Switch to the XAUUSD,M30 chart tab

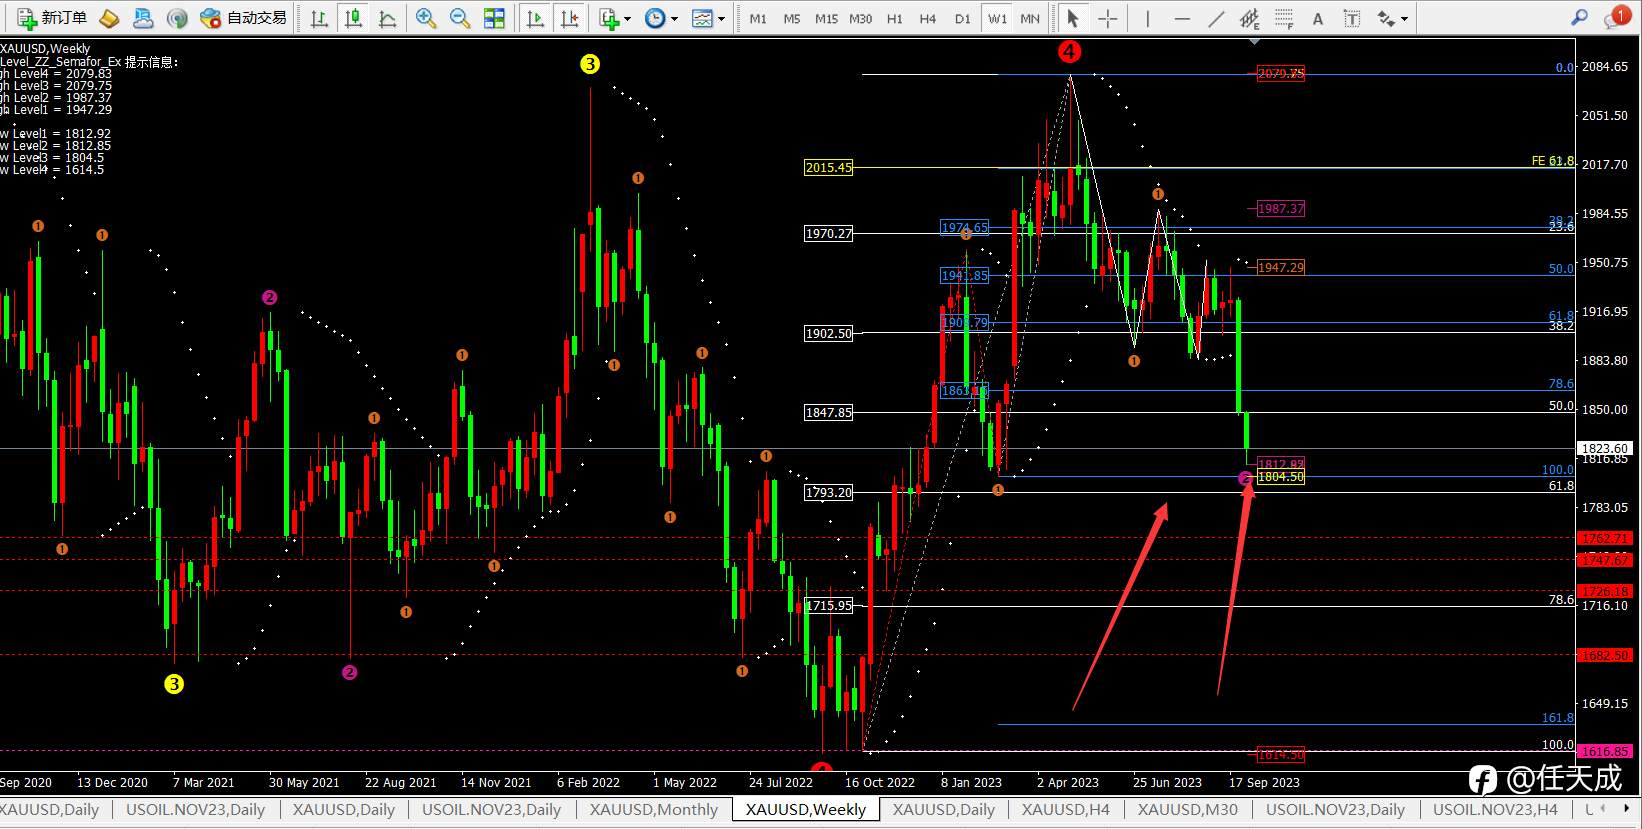(x=1188, y=810)
